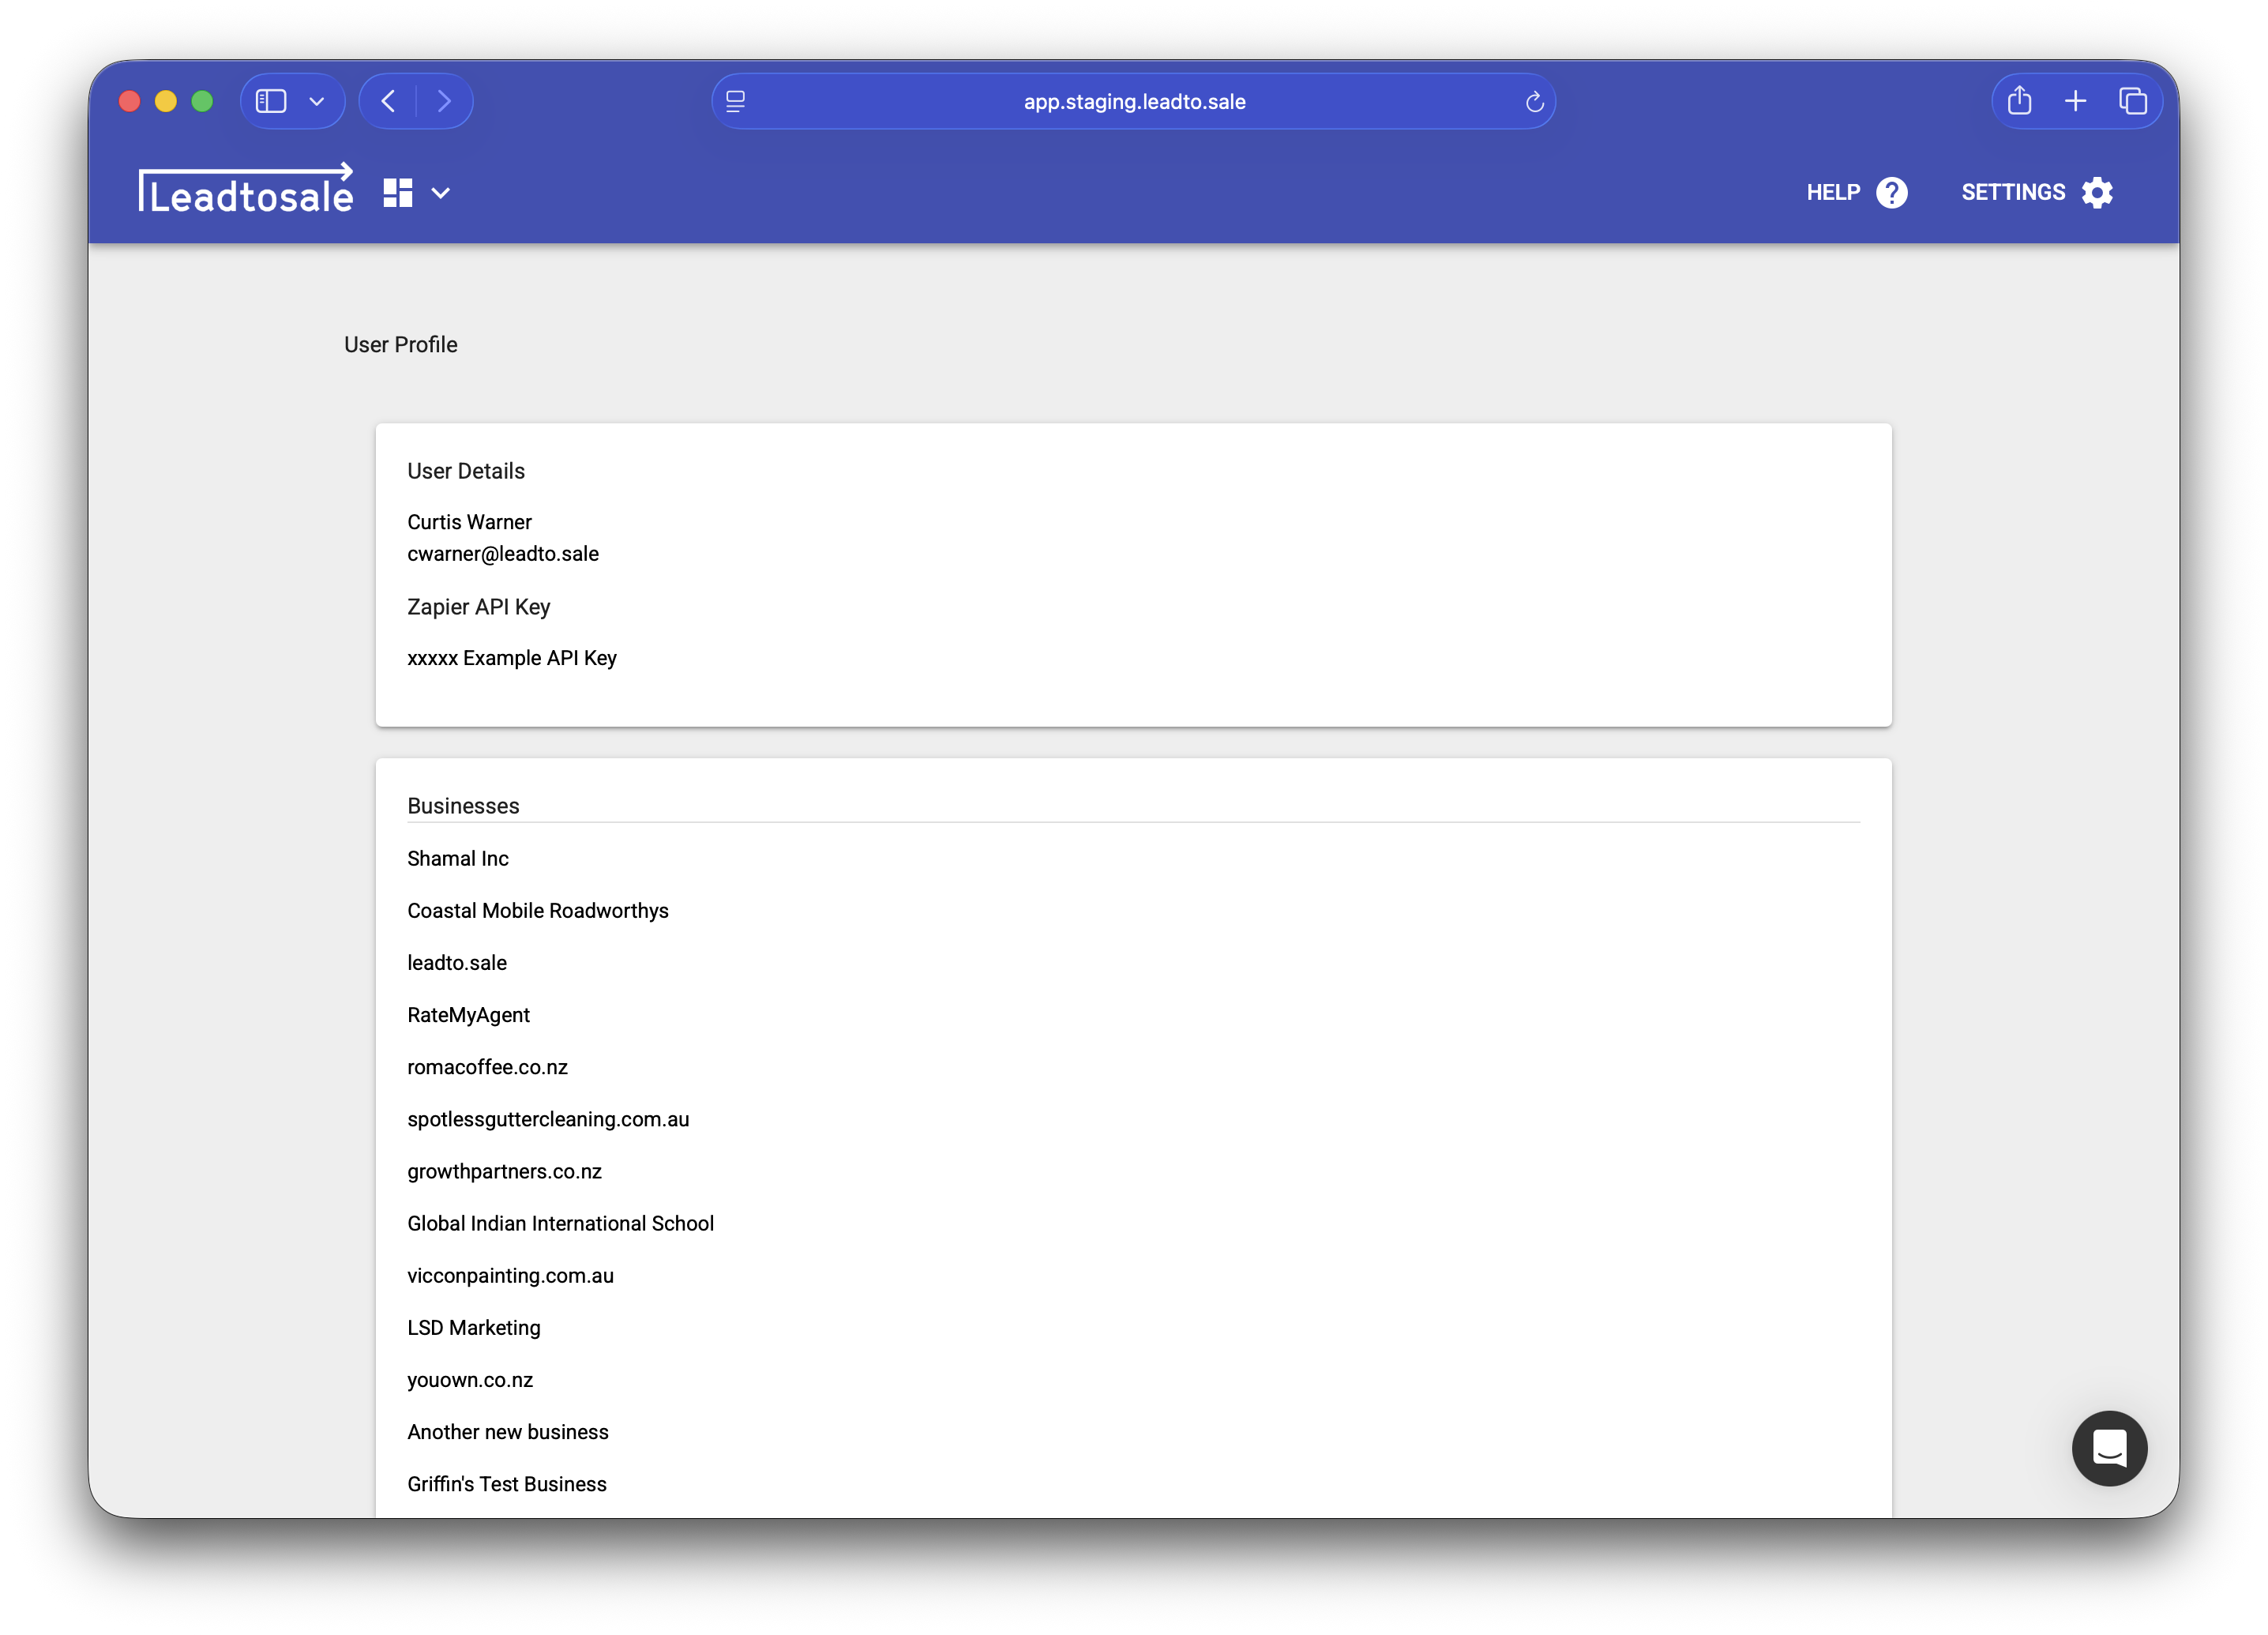Open Settings via the gear icon
2268x1635 pixels.
(2097, 192)
